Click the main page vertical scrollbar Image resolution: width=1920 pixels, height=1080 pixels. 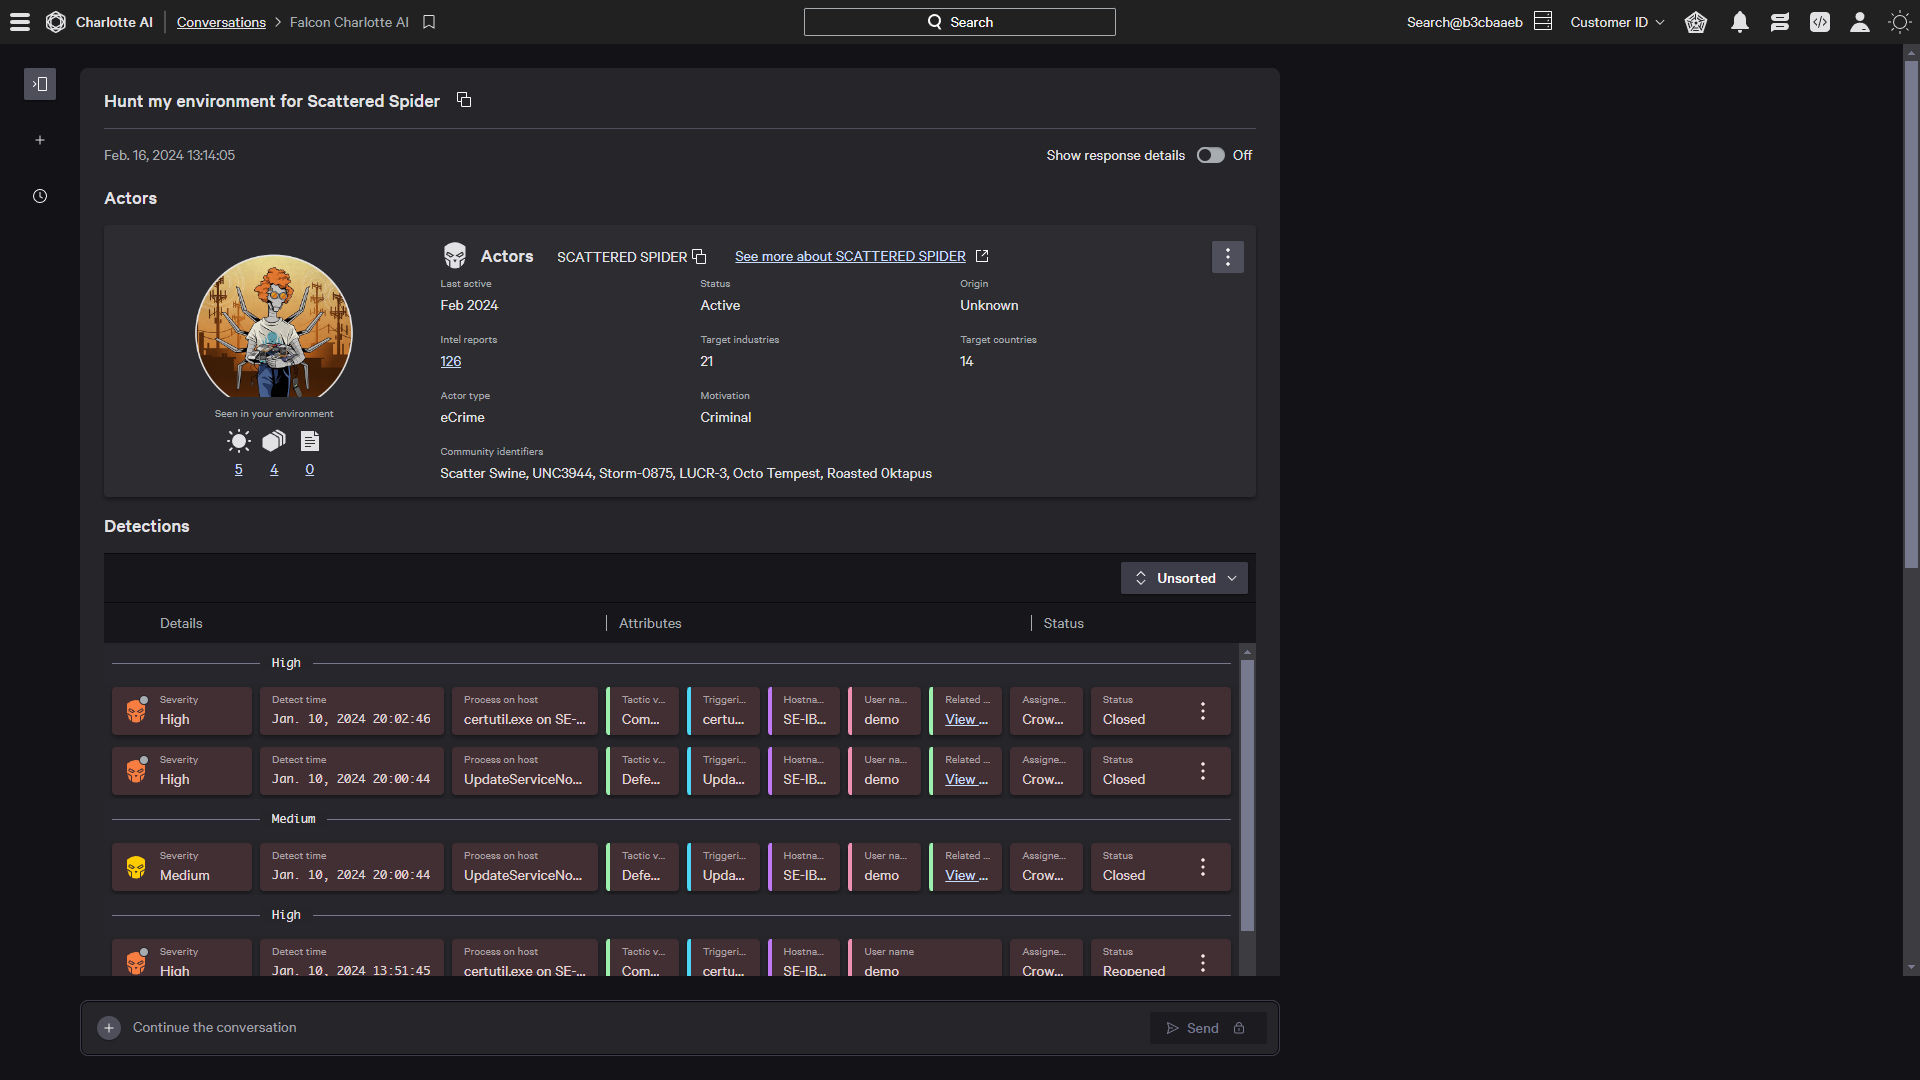(x=1911, y=315)
